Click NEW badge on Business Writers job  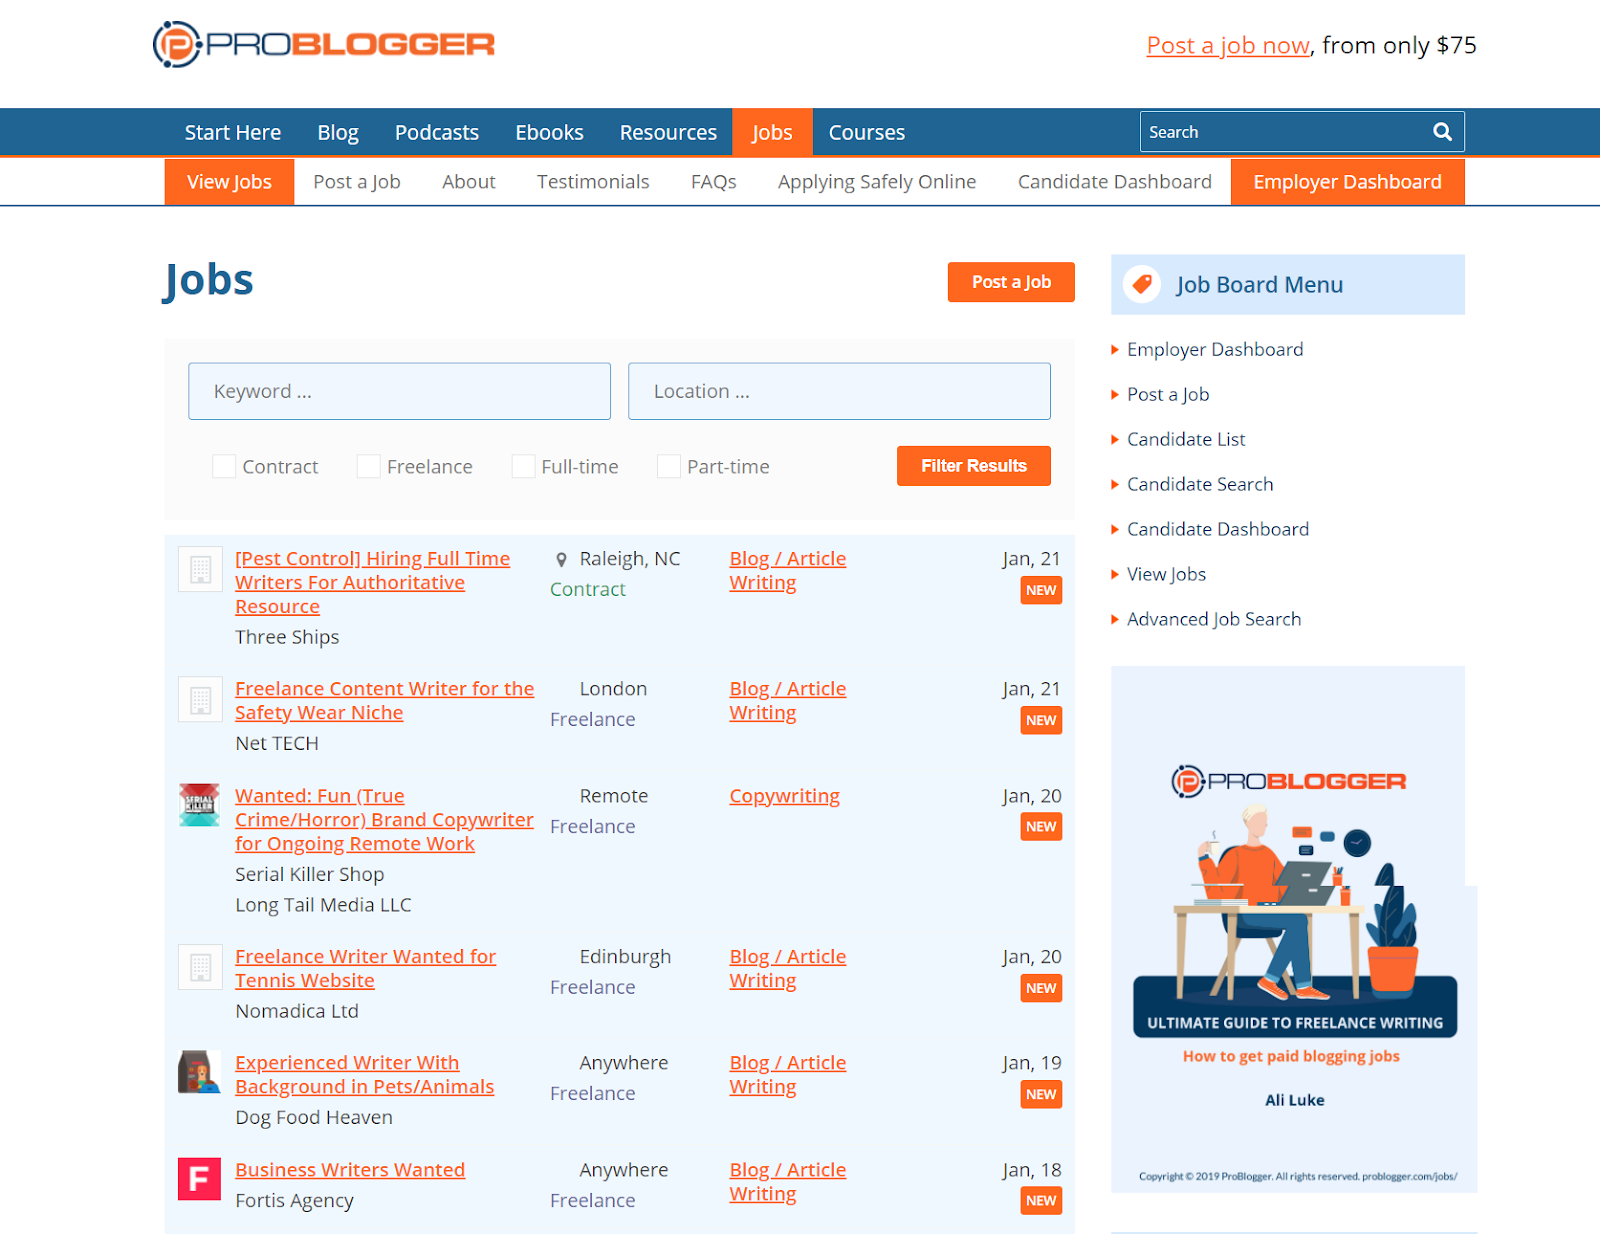(x=1041, y=1201)
